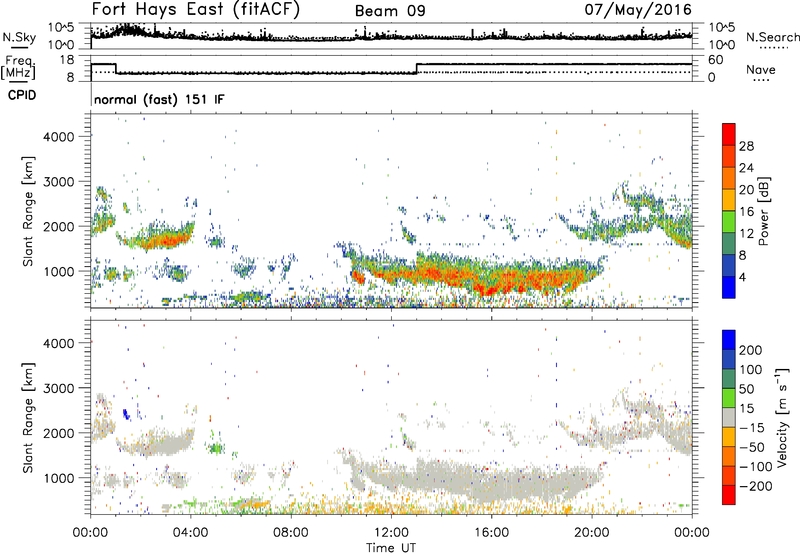Screen dimensions: 800x554
Task: Click the '4' label on Power colorbar
Action: point(743,277)
